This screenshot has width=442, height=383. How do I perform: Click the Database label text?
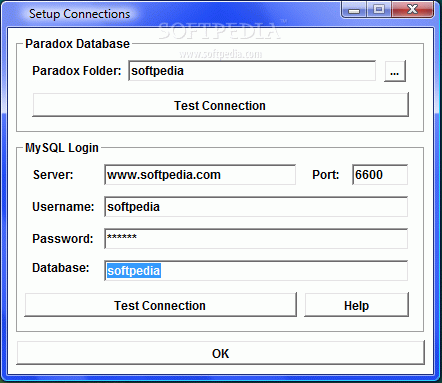pyautogui.click(x=61, y=268)
